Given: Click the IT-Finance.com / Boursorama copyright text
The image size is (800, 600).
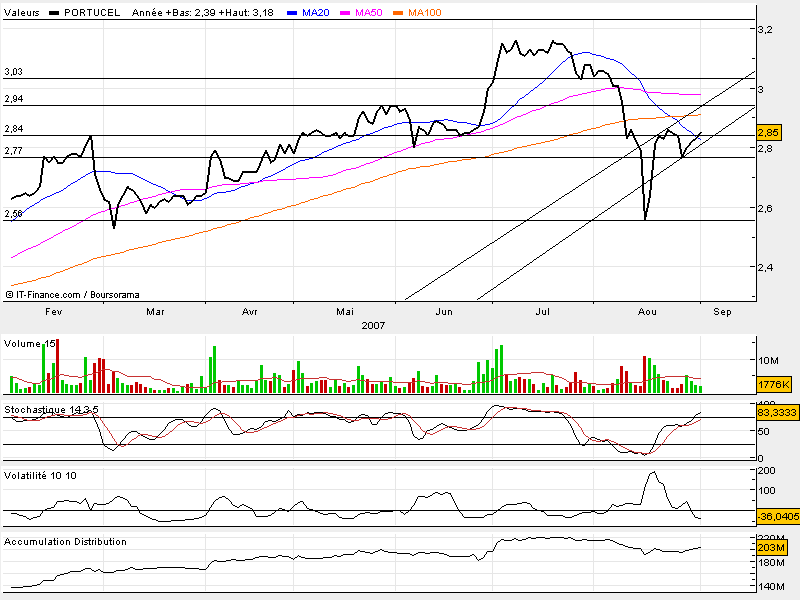Looking at the screenshot, I should (72, 294).
